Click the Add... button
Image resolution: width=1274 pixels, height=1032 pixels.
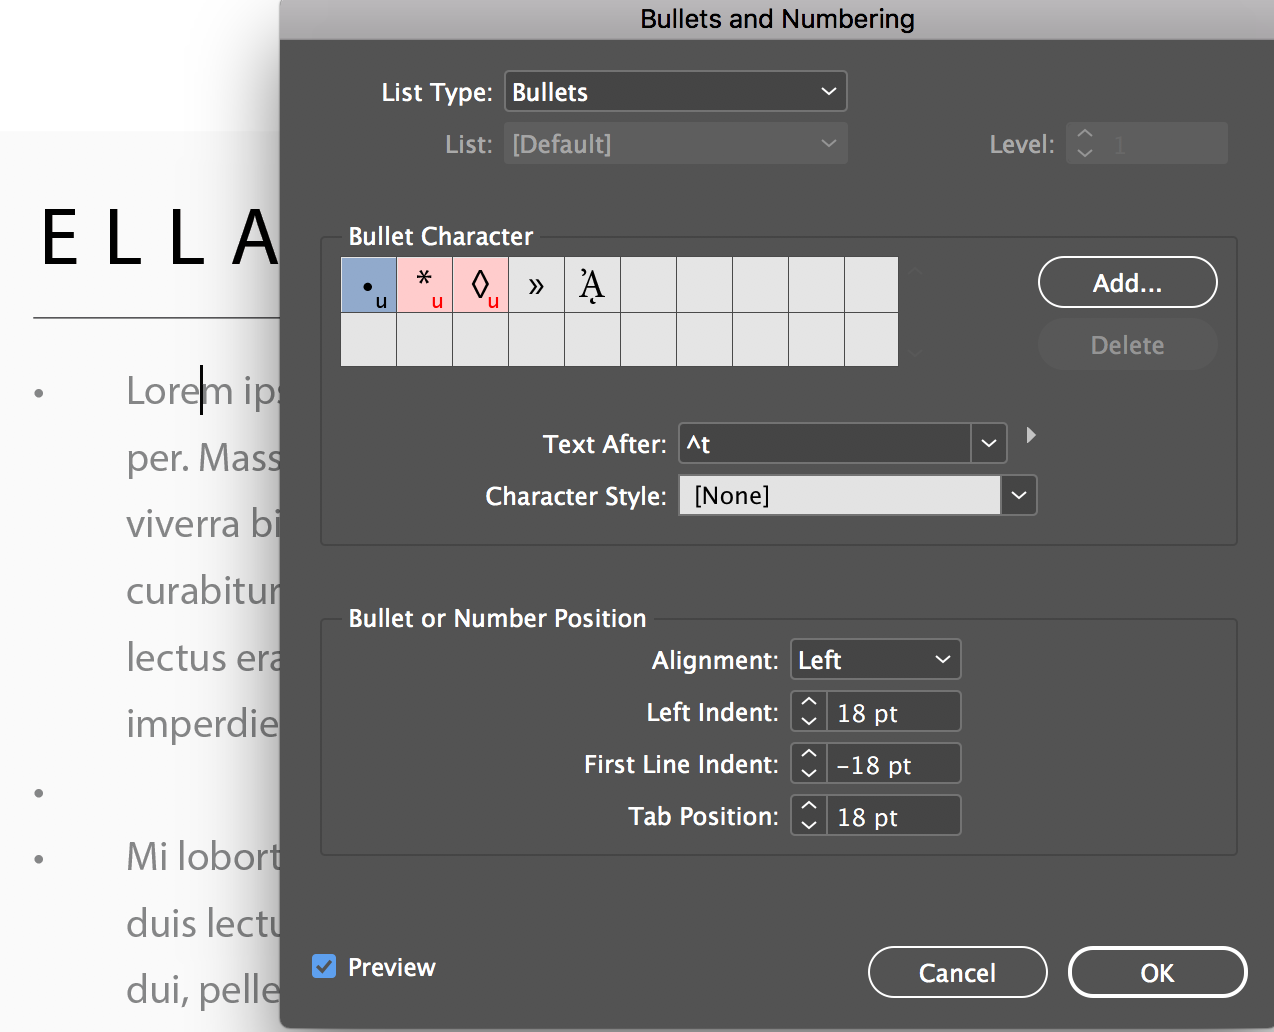1127,282
